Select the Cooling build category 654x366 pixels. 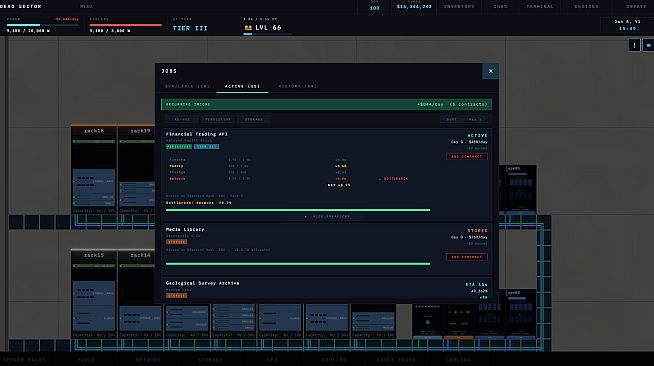(x=334, y=360)
